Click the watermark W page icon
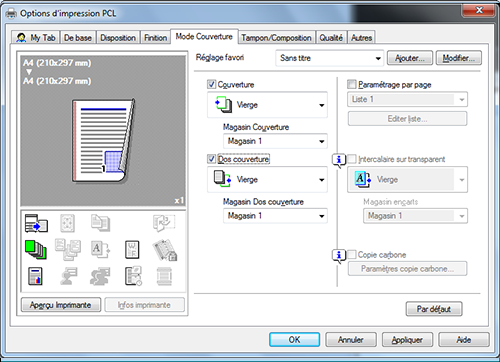The image size is (500, 362). click(132, 250)
